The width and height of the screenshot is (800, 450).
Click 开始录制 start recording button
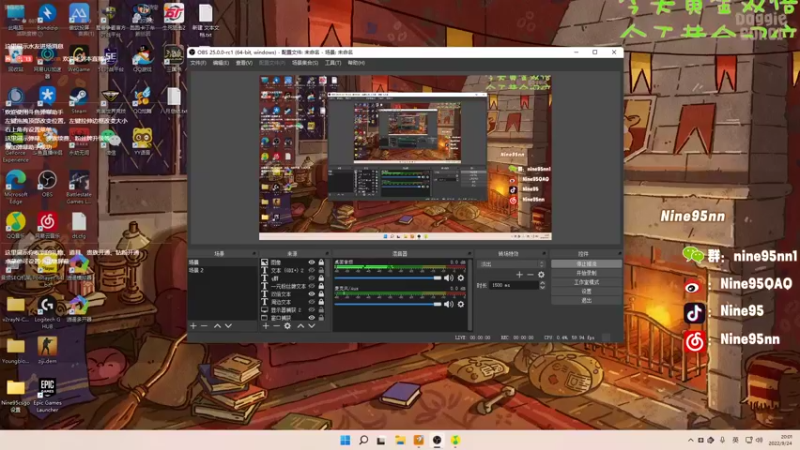click(x=586, y=273)
